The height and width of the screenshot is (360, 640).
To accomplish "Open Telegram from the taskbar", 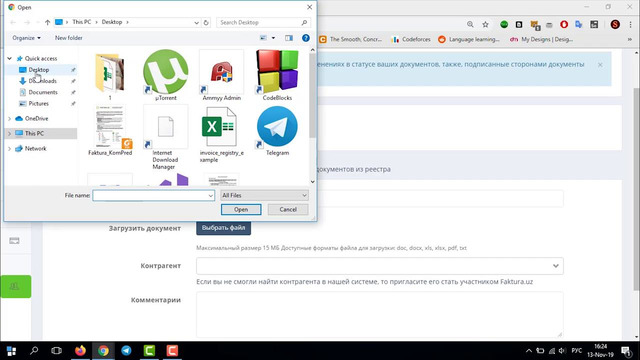I will pos(127,351).
